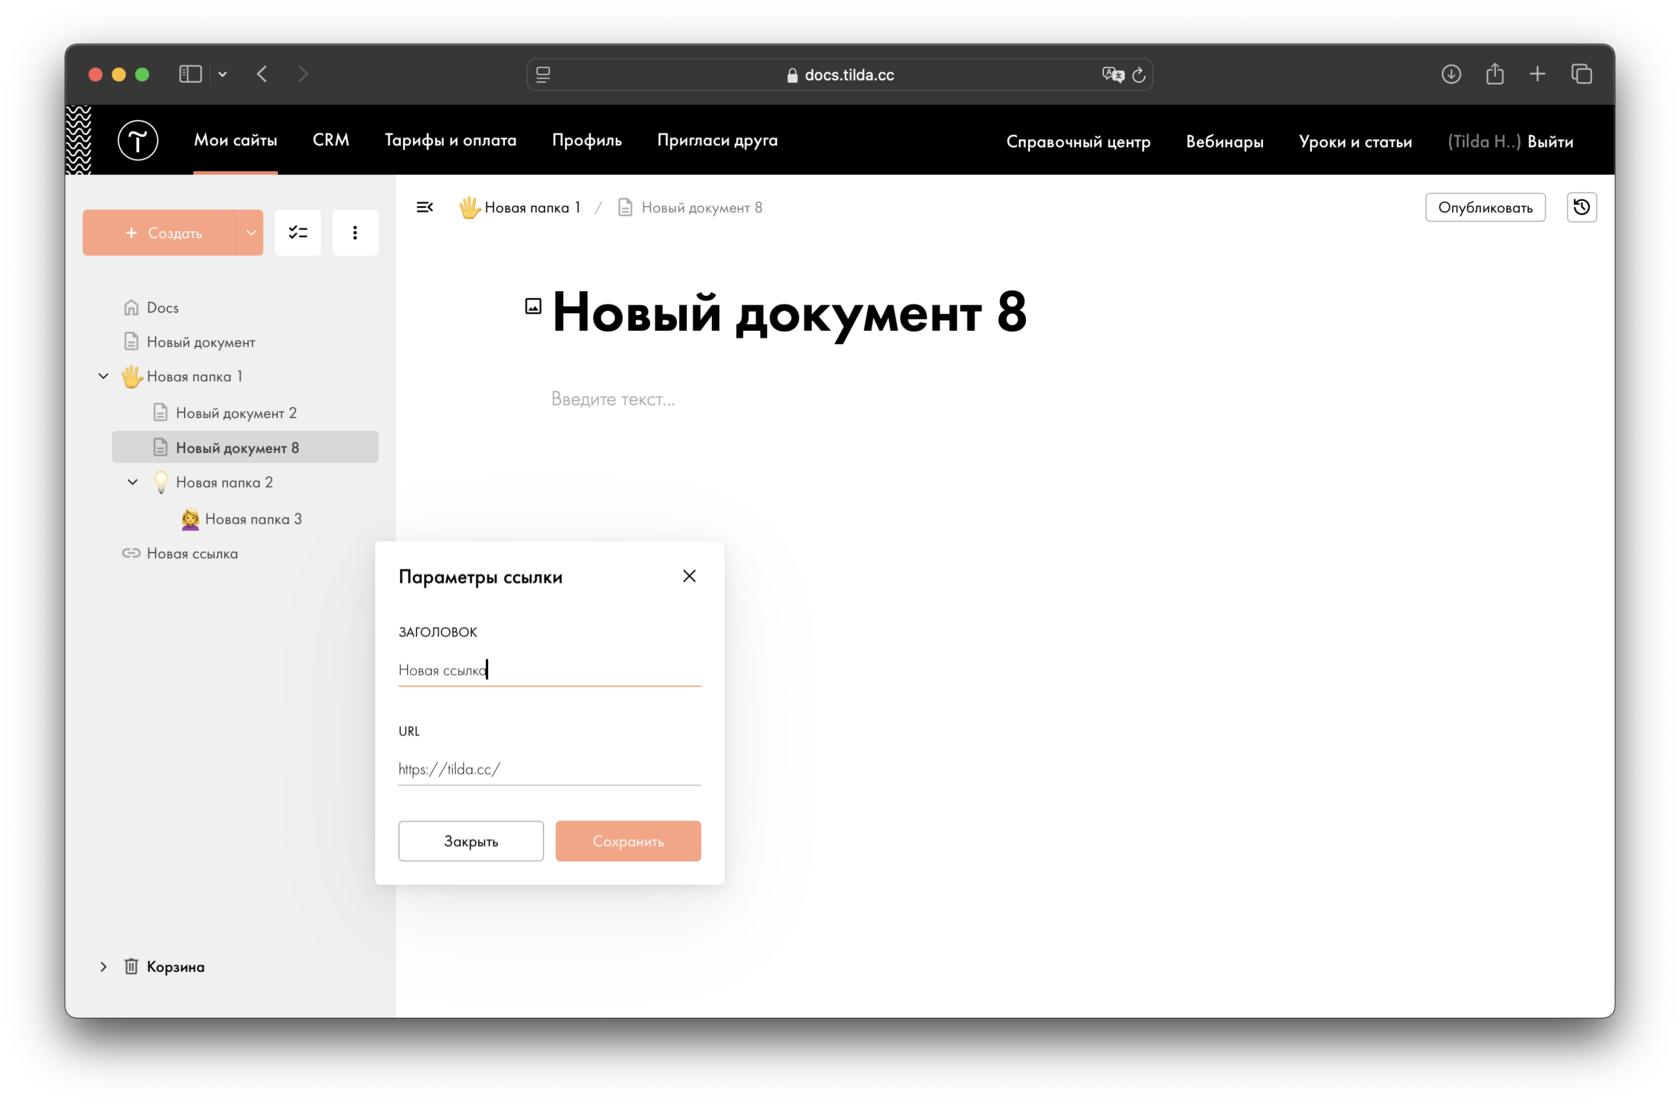Viewport: 1680px width, 1104px height.
Task: Click the trash bin icon for Корзина
Action: pos(131,966)
